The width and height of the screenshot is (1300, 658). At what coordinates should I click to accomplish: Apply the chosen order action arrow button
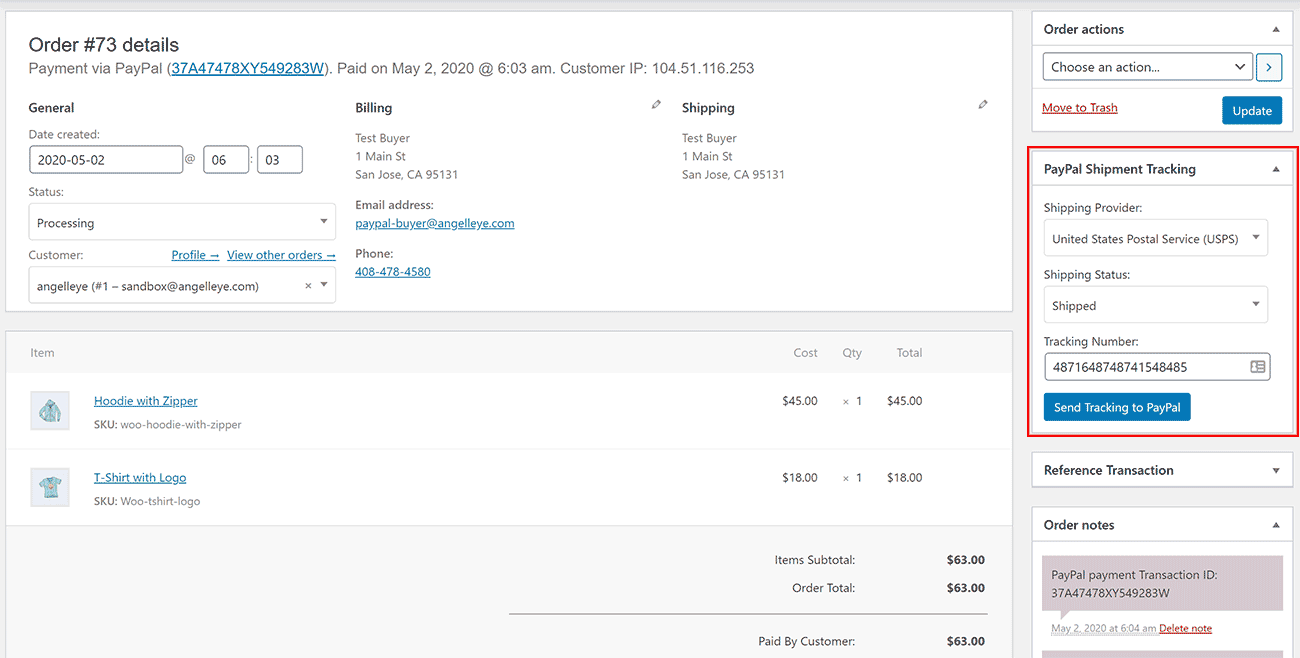click(1269, 67)
